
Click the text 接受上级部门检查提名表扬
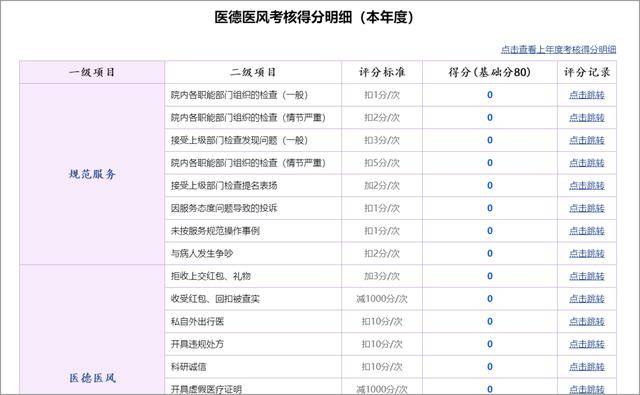coord(224,186)
